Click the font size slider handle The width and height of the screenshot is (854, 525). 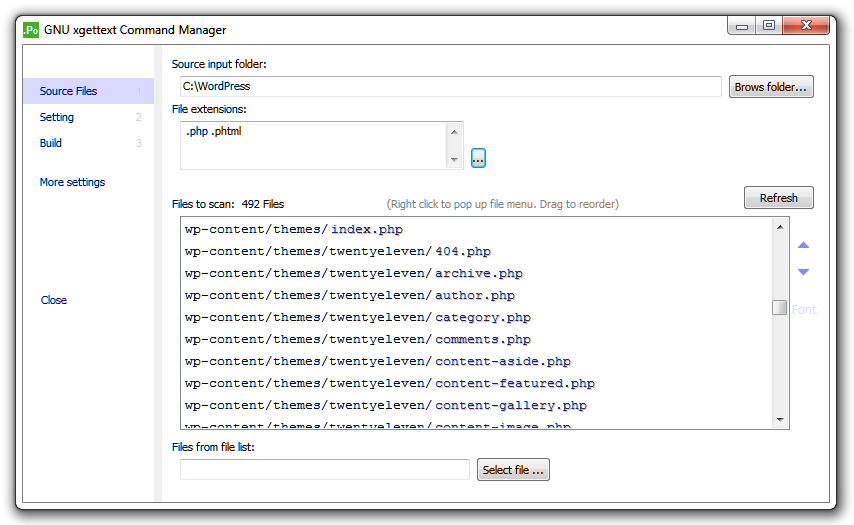click(x=779, y=308)
